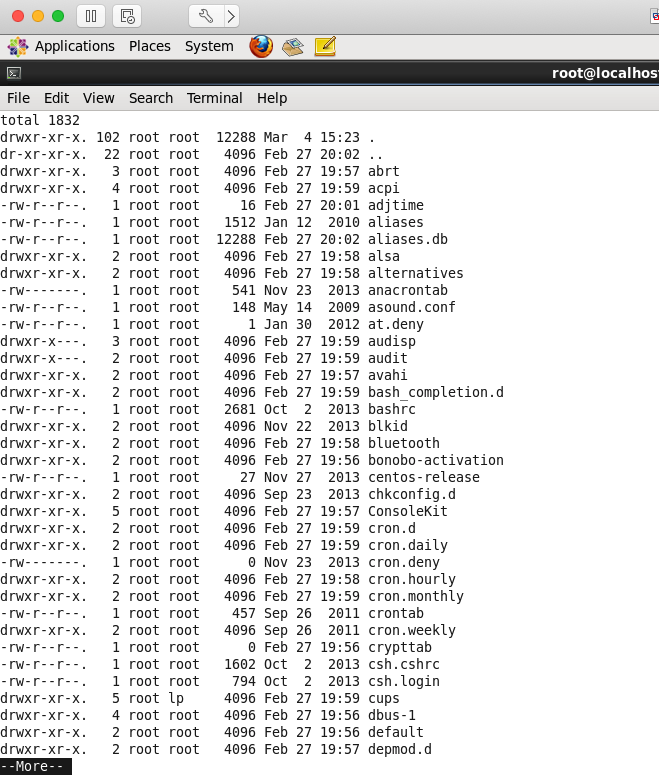Click the 'anacrontab' file name
659x777 pixels.
pyautogui.click(x=408, y=290)
